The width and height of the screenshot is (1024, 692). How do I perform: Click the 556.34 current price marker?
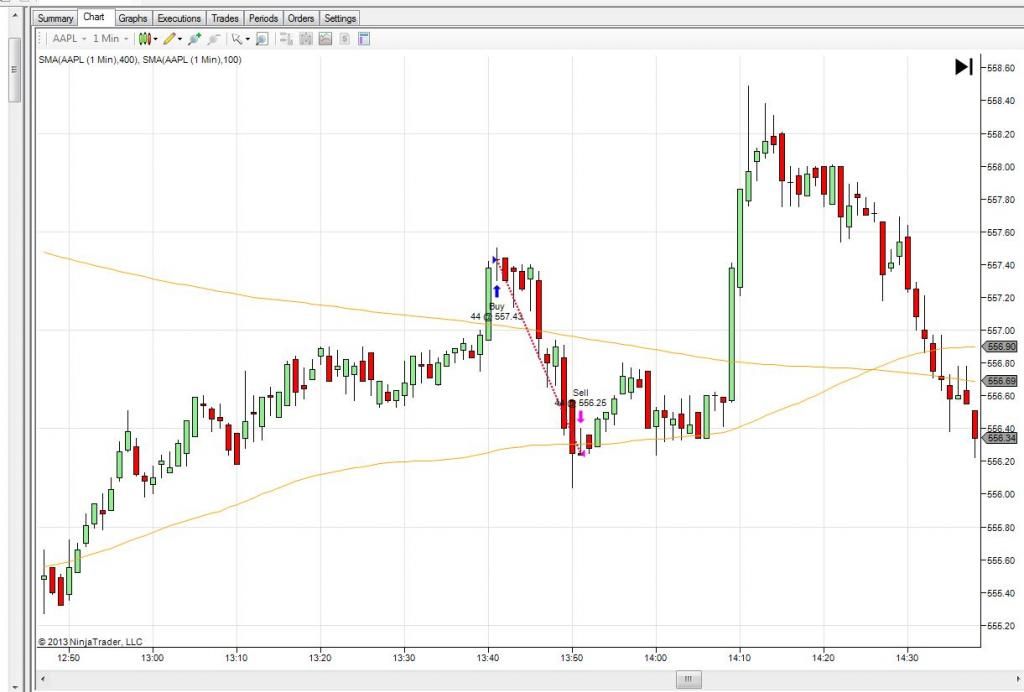[x=1000, y=438]
